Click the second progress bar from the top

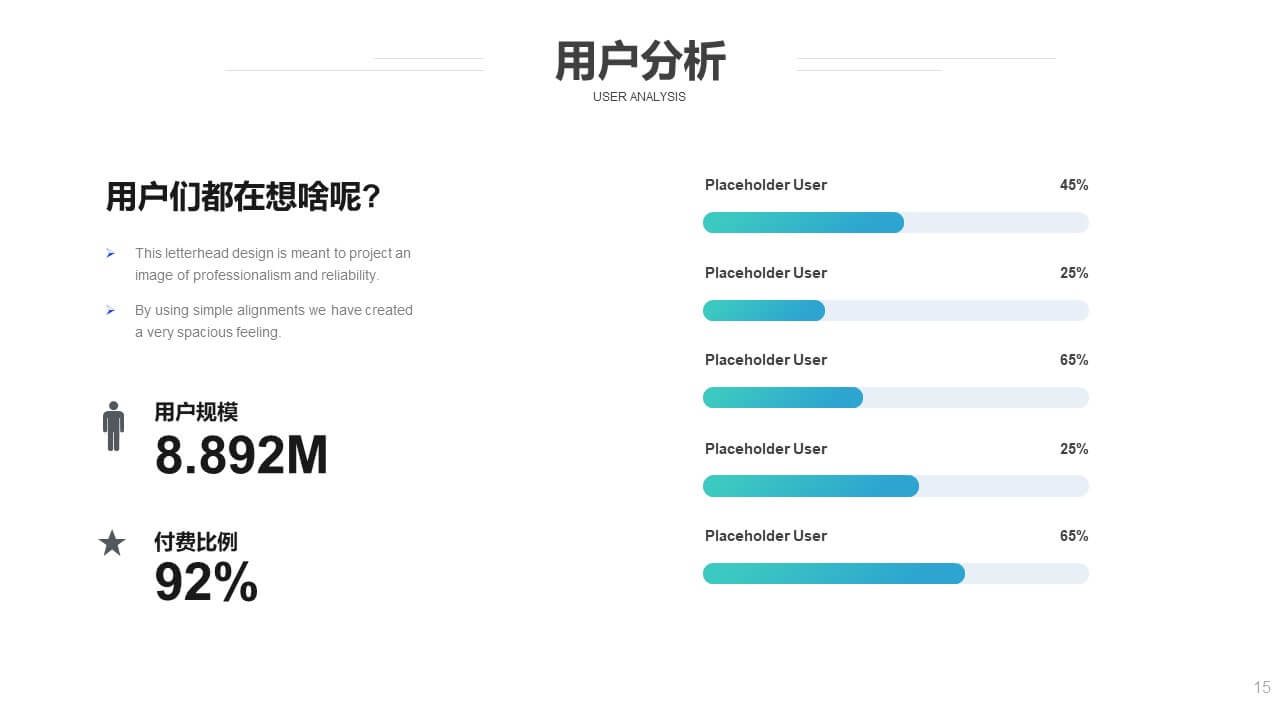pyautogui.click(x=895, y=311)
